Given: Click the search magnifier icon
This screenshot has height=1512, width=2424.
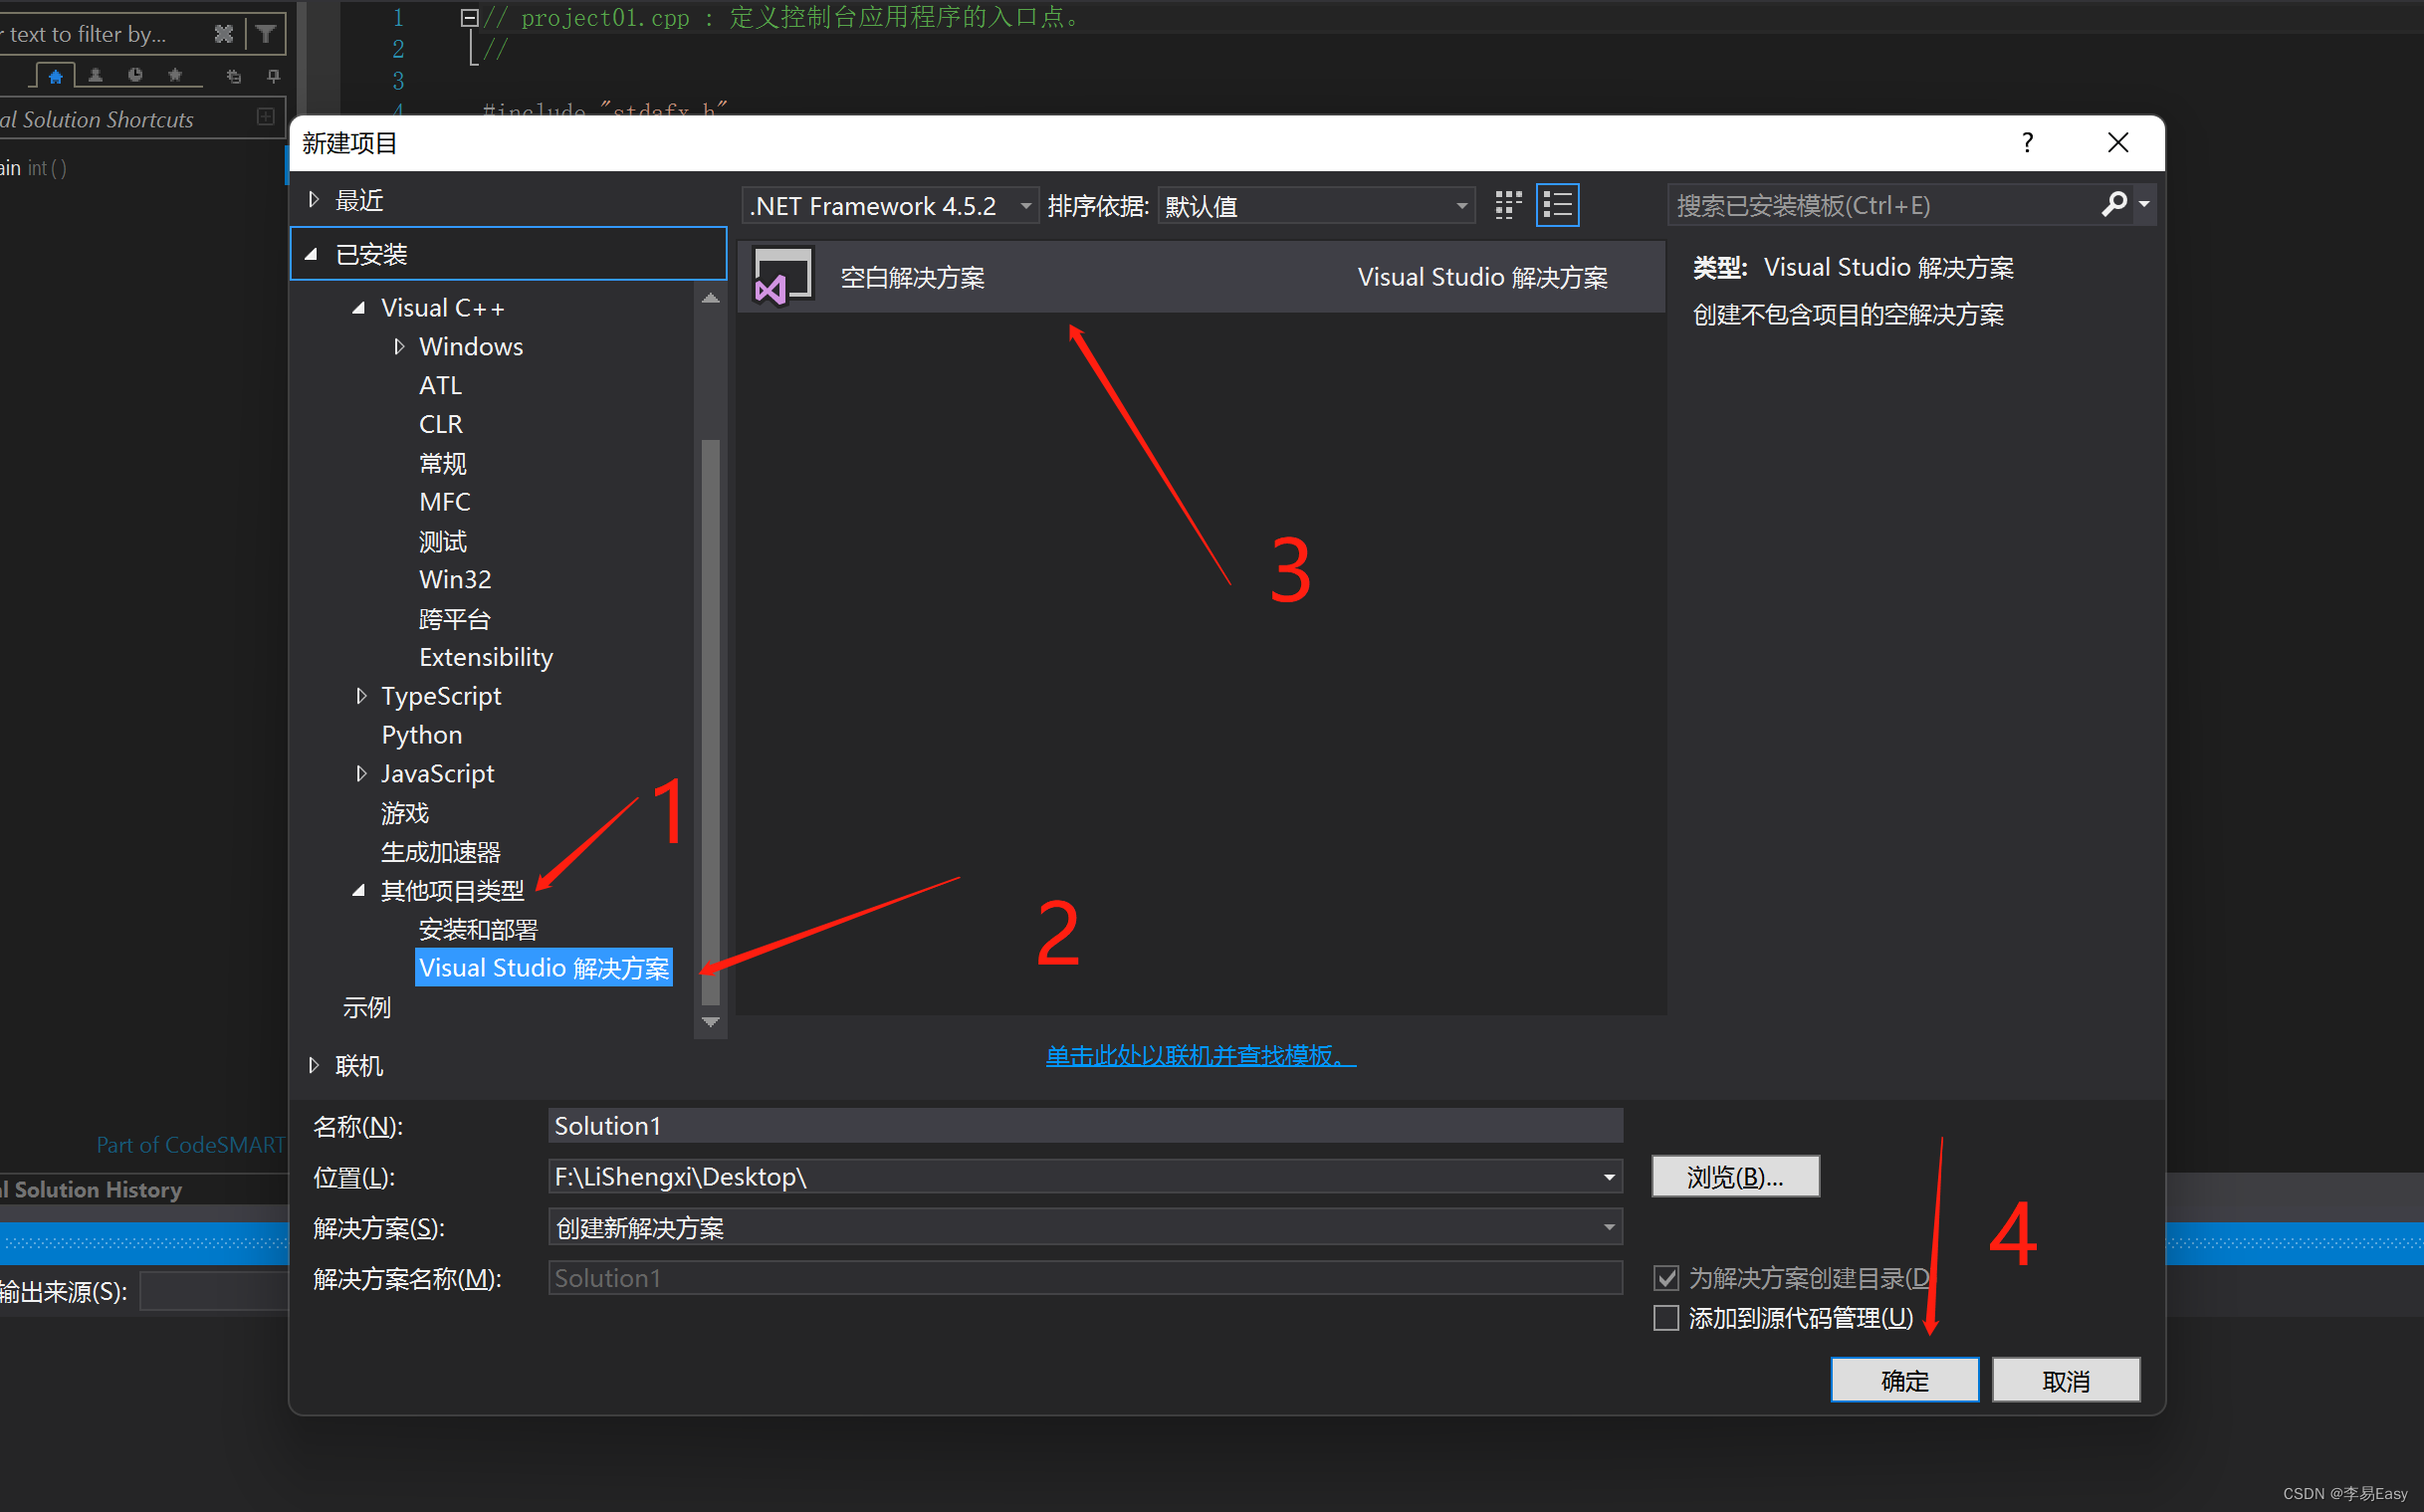Looking at the screenshot, I should coord(2113,205).
